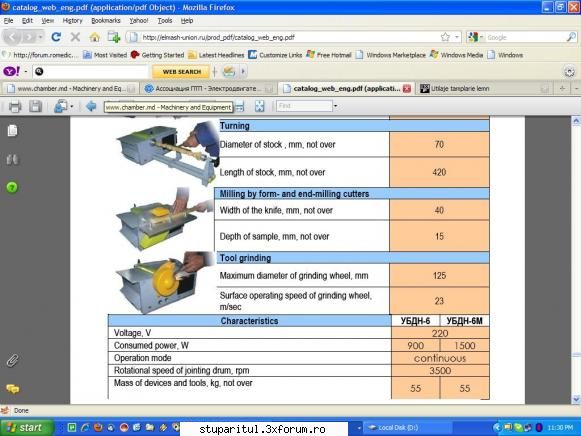Open the View menu
581x436 pixels.
click(47, 21)
